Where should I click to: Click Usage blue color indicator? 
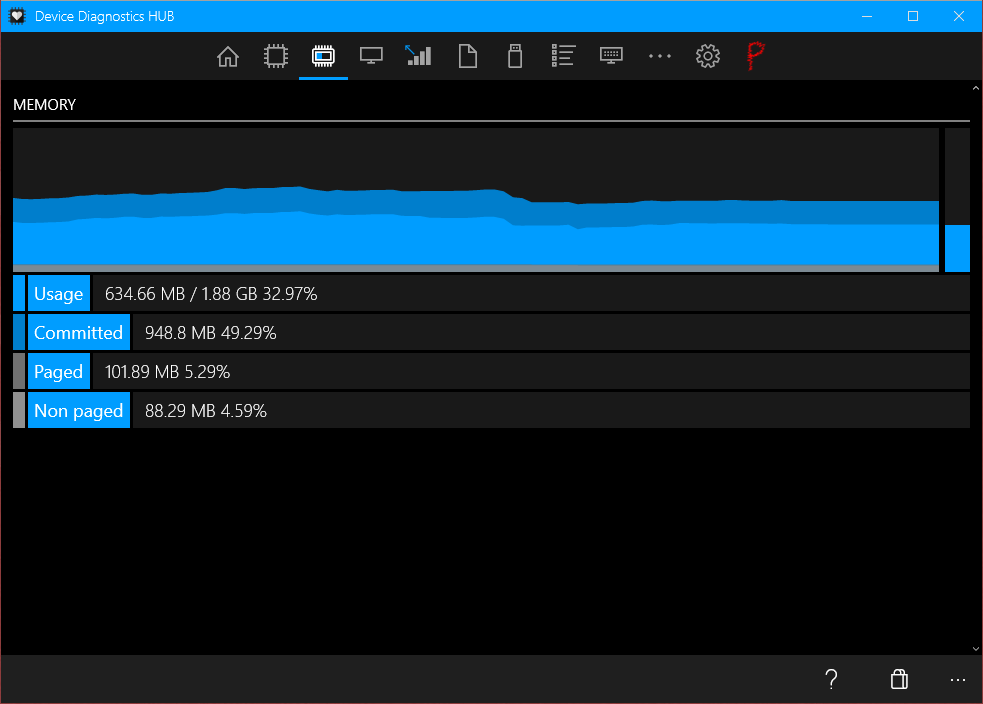pyautogui.click(x=19, y=293)
